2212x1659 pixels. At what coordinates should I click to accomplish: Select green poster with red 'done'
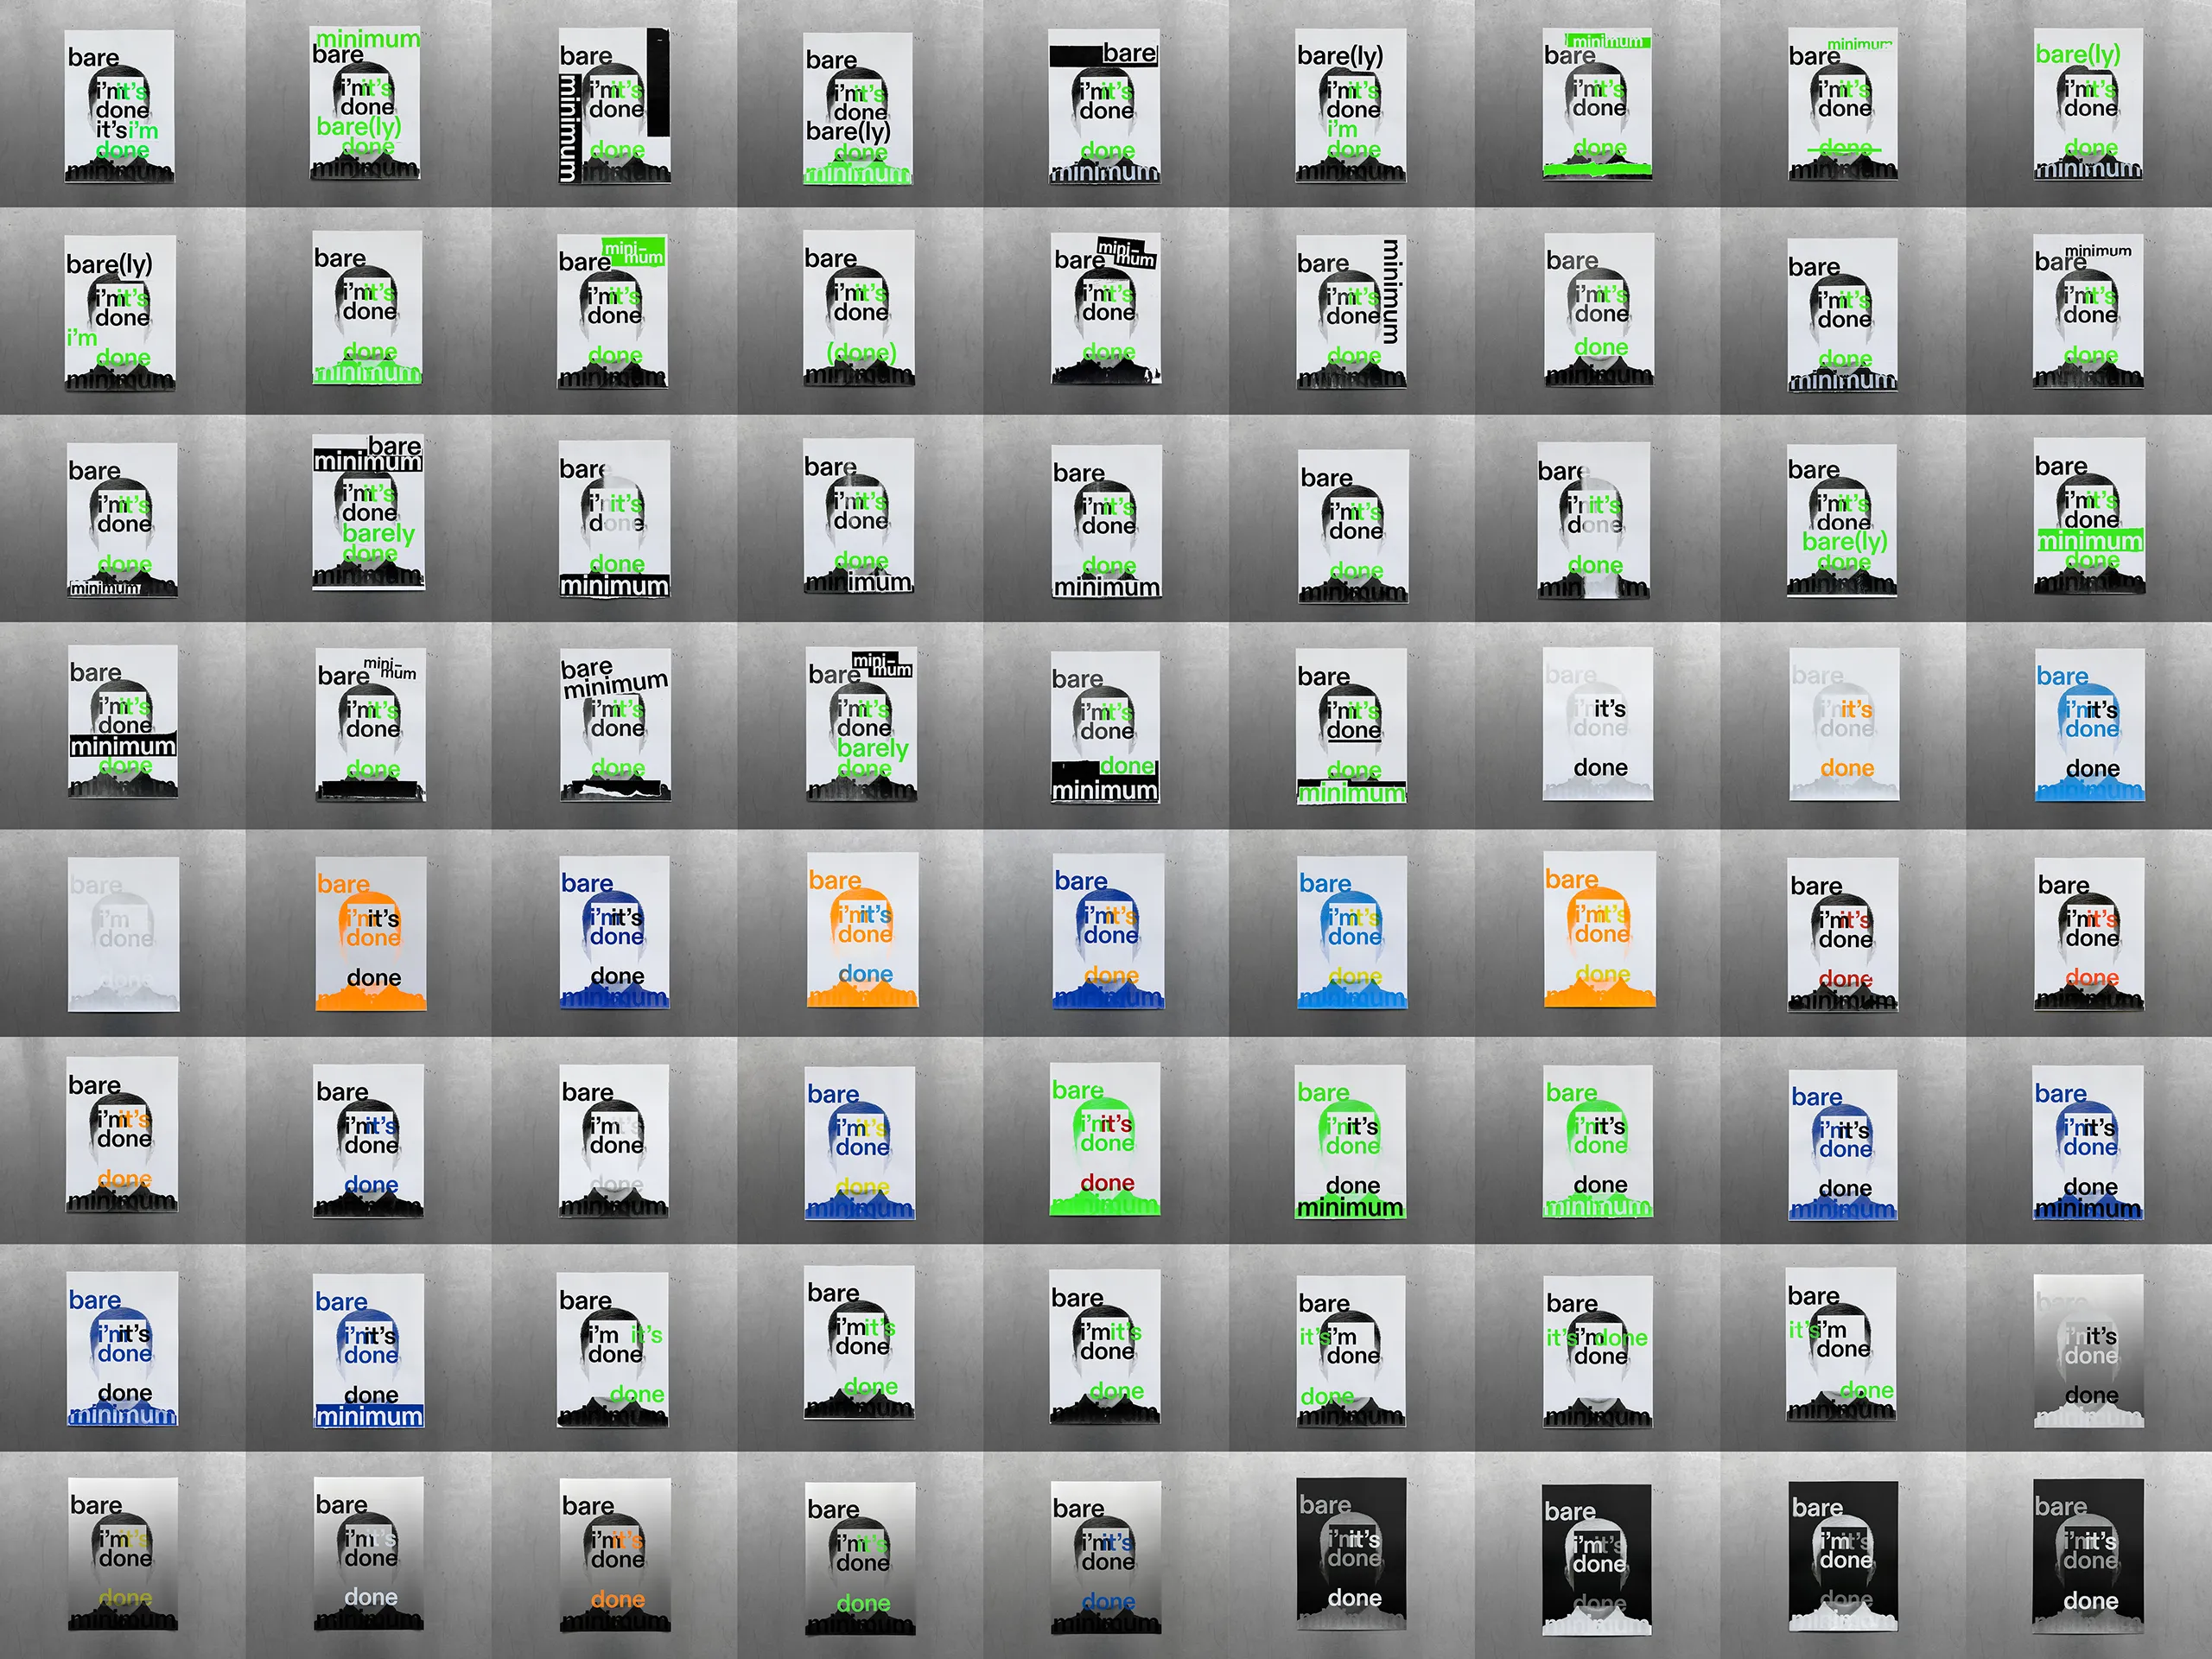click(x=1104, y=1139)
